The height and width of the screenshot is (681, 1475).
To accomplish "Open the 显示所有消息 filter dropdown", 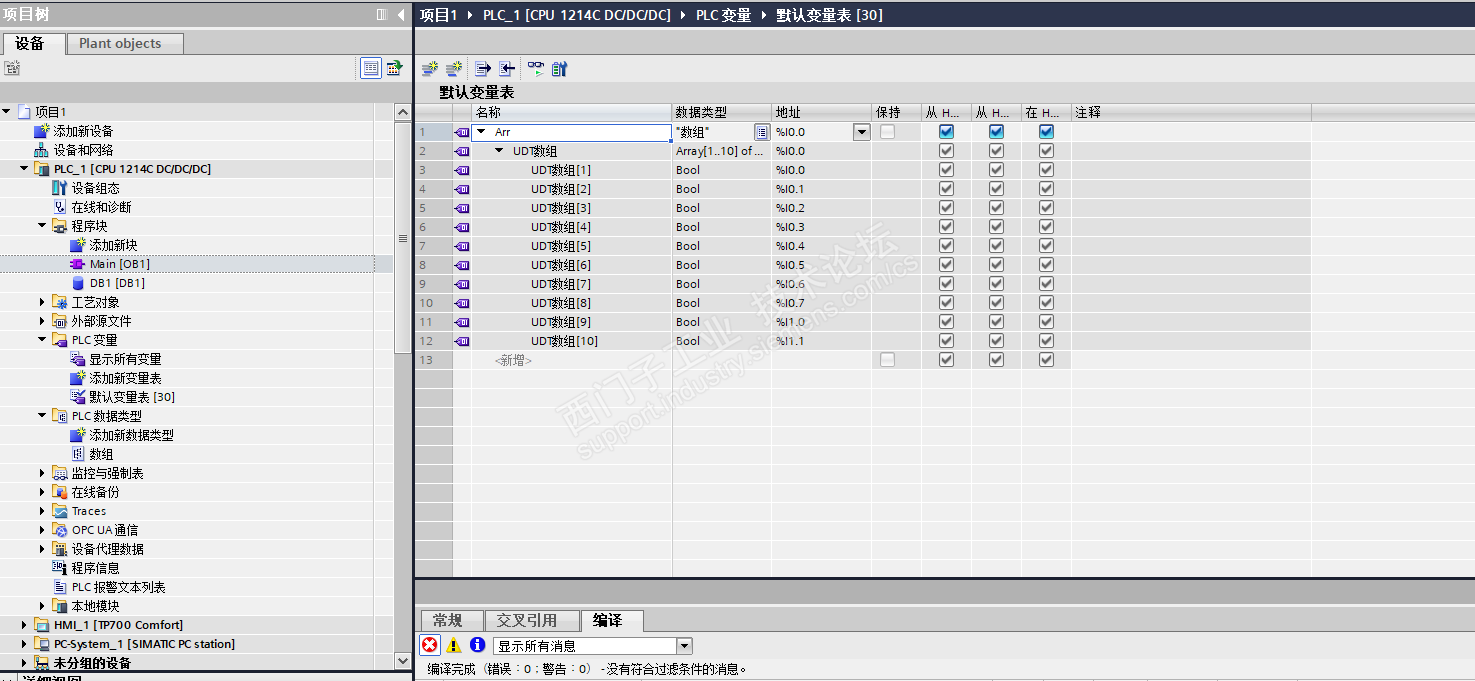I will pos(684,646).
